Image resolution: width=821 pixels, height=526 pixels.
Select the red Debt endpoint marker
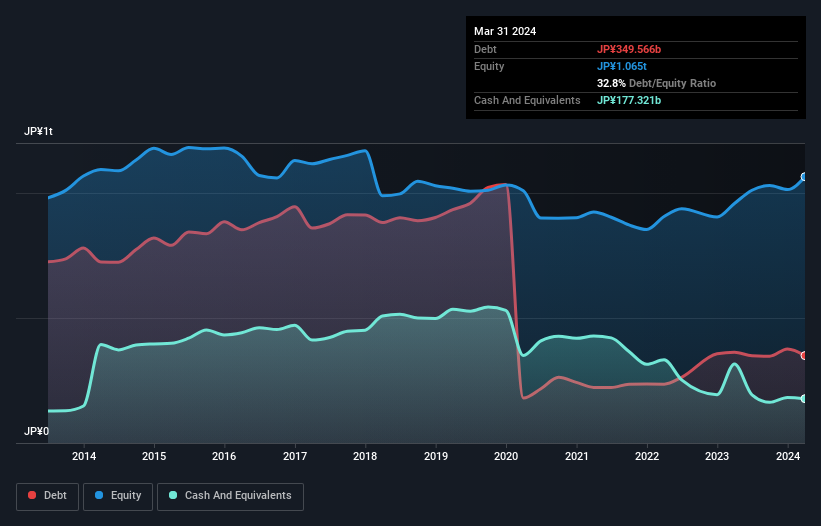[x=804, y=355]
